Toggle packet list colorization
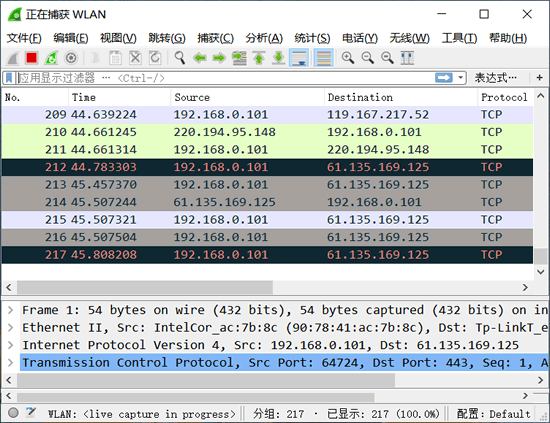The width and height of the screenshot is (550, 423). click(x=323, y=58)
